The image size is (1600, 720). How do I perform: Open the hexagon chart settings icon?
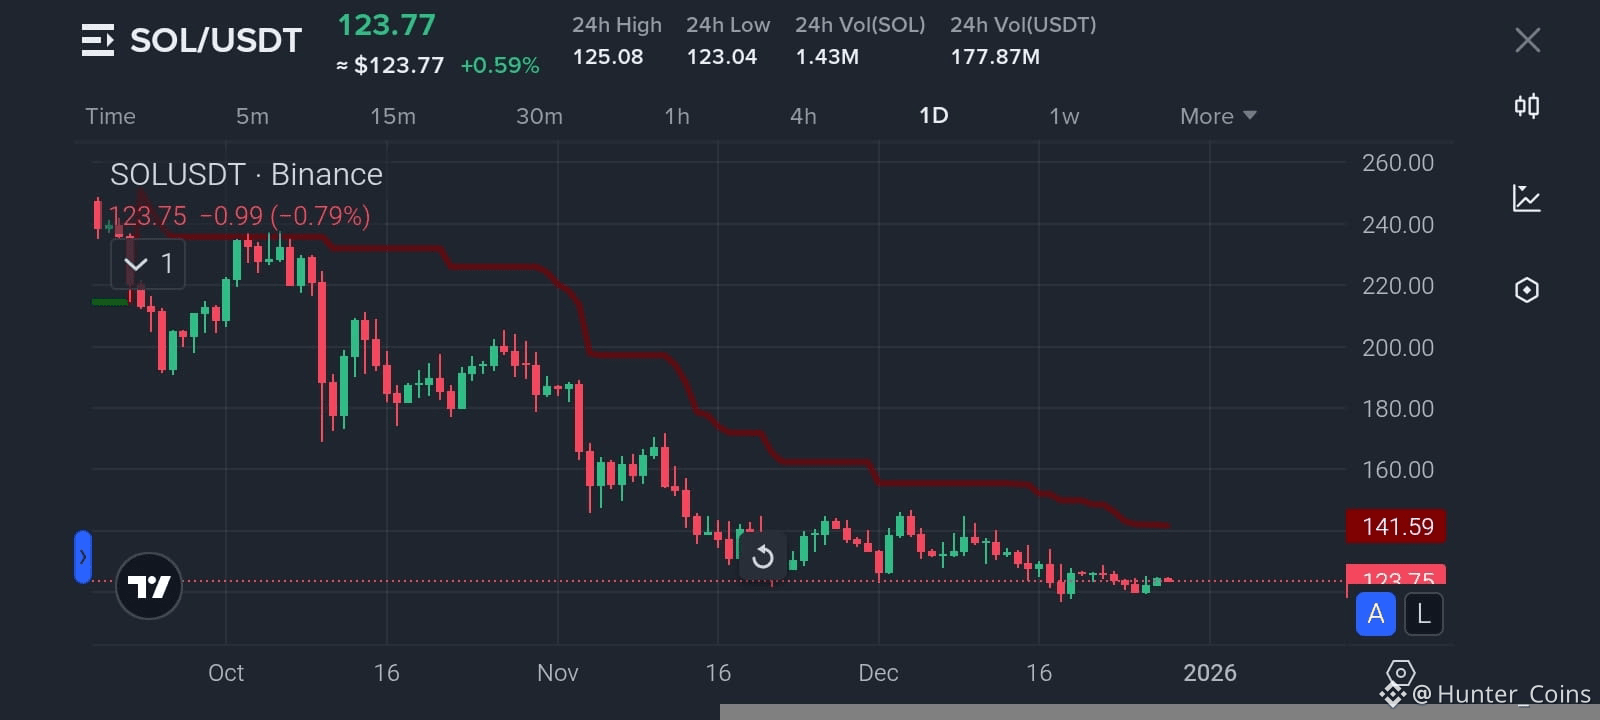1527,290
